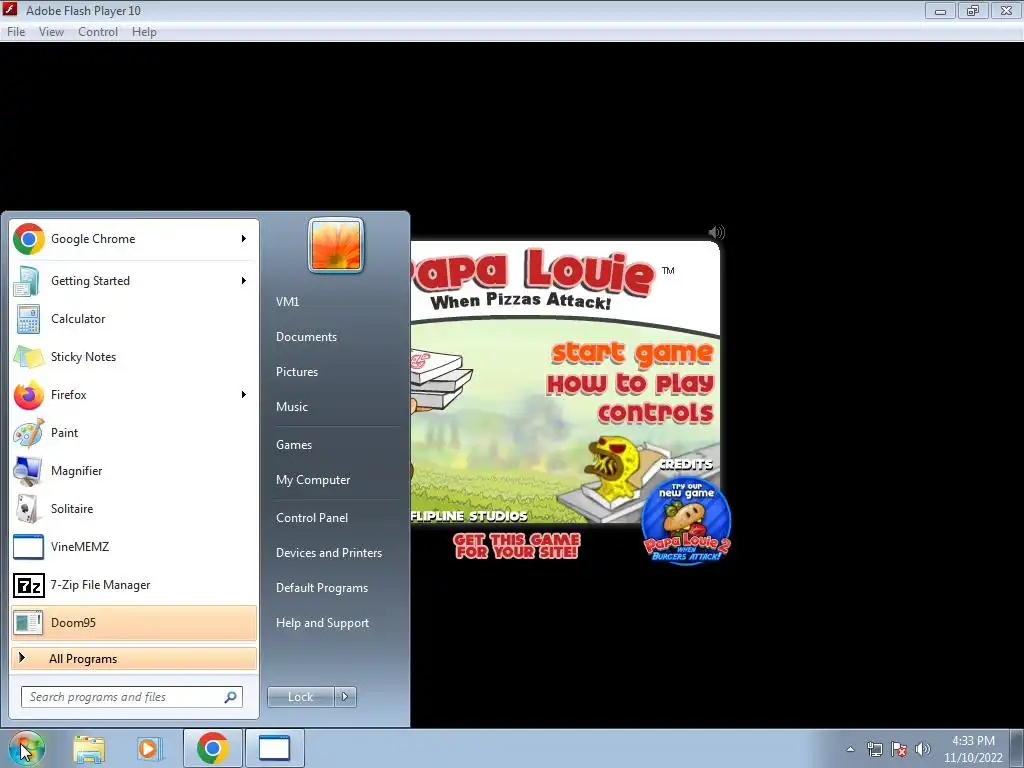Open the File menu
This screenshot has height=768, width=1024.
tap(16, 32)
